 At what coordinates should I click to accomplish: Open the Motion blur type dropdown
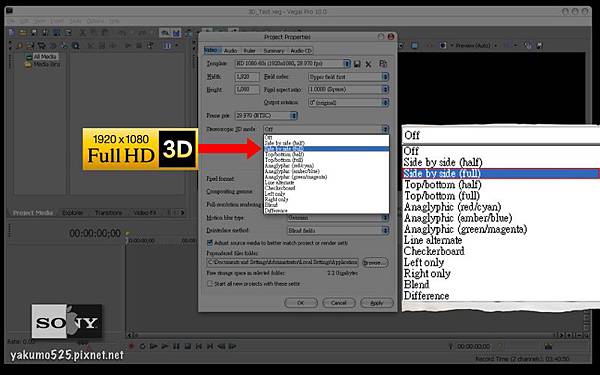338,218
